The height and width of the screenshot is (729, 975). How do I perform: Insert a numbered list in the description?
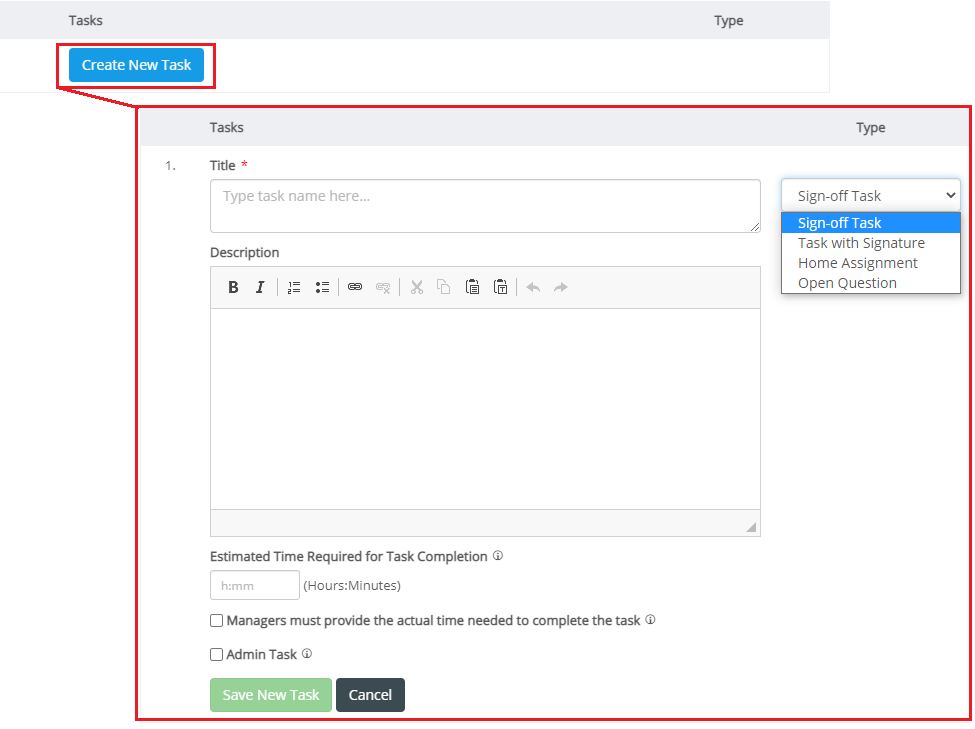tap(294, 287)
